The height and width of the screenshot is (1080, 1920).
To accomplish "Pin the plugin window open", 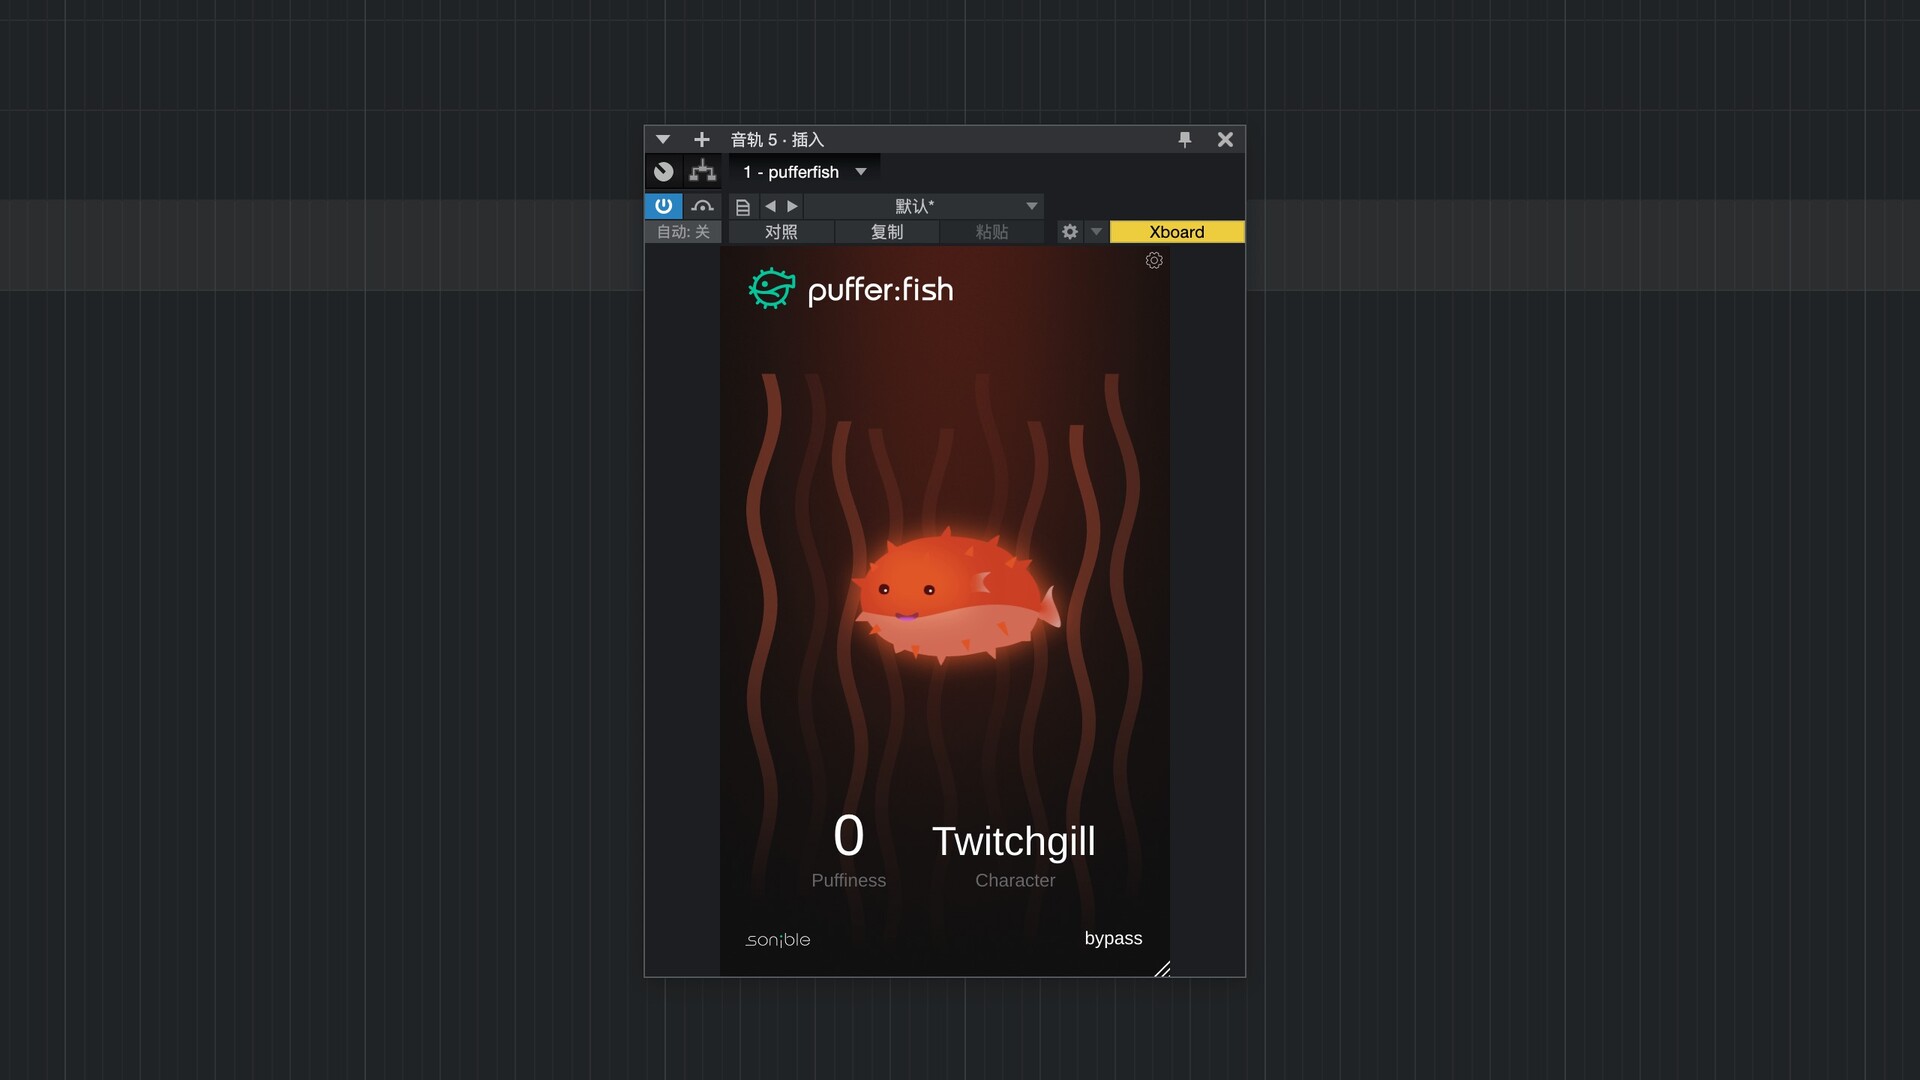I will [x=1185, y=140].
